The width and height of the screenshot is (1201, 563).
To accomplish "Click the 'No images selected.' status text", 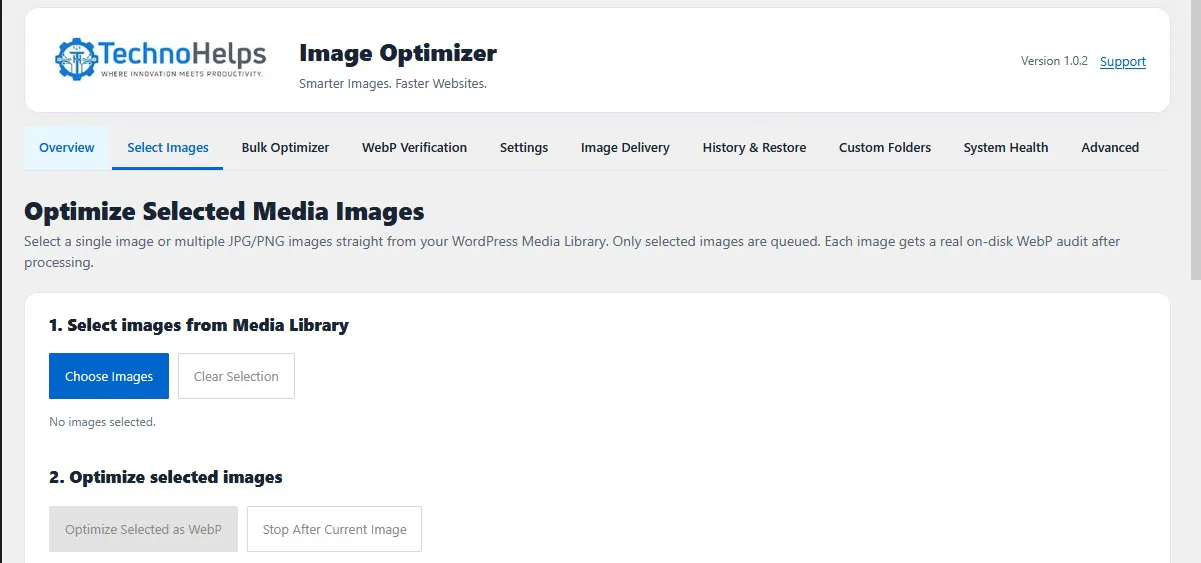I will click(102, 422).
